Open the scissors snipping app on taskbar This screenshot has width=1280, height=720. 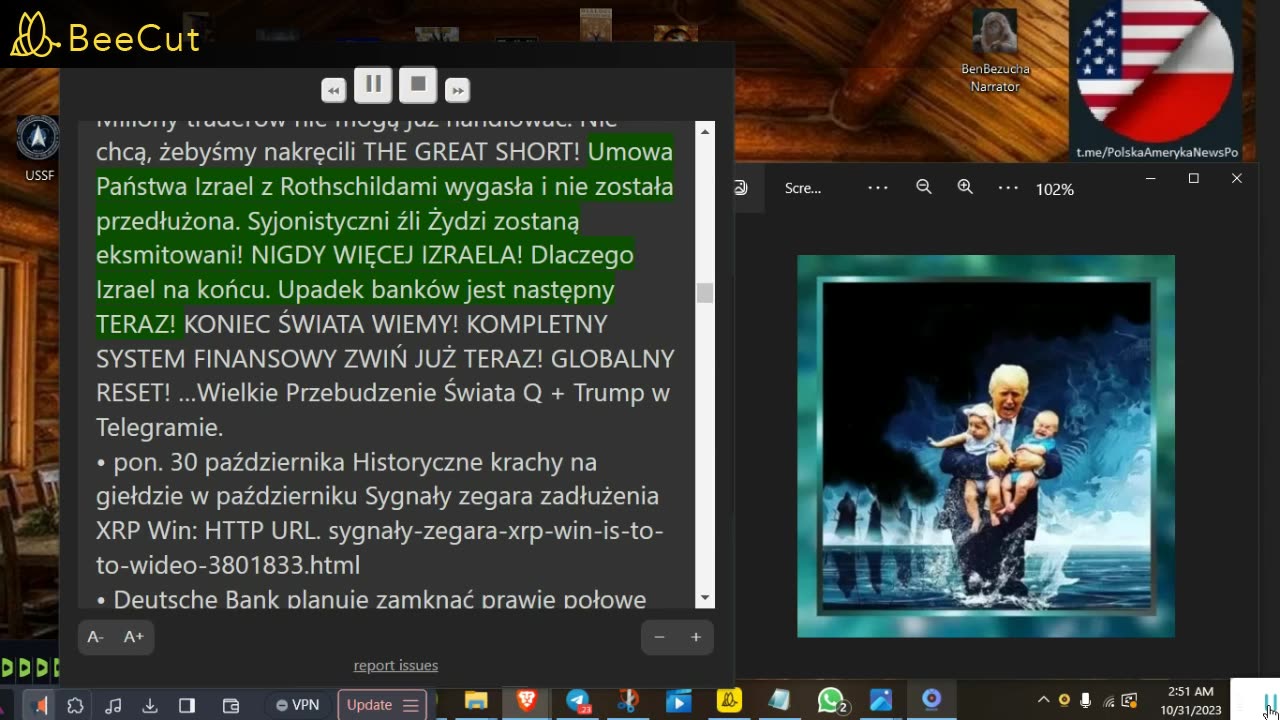(628, 701)
